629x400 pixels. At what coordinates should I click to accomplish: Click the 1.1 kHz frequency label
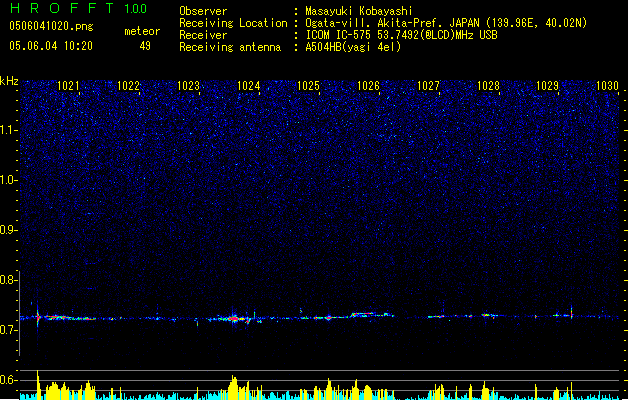[x=8, y=130]
